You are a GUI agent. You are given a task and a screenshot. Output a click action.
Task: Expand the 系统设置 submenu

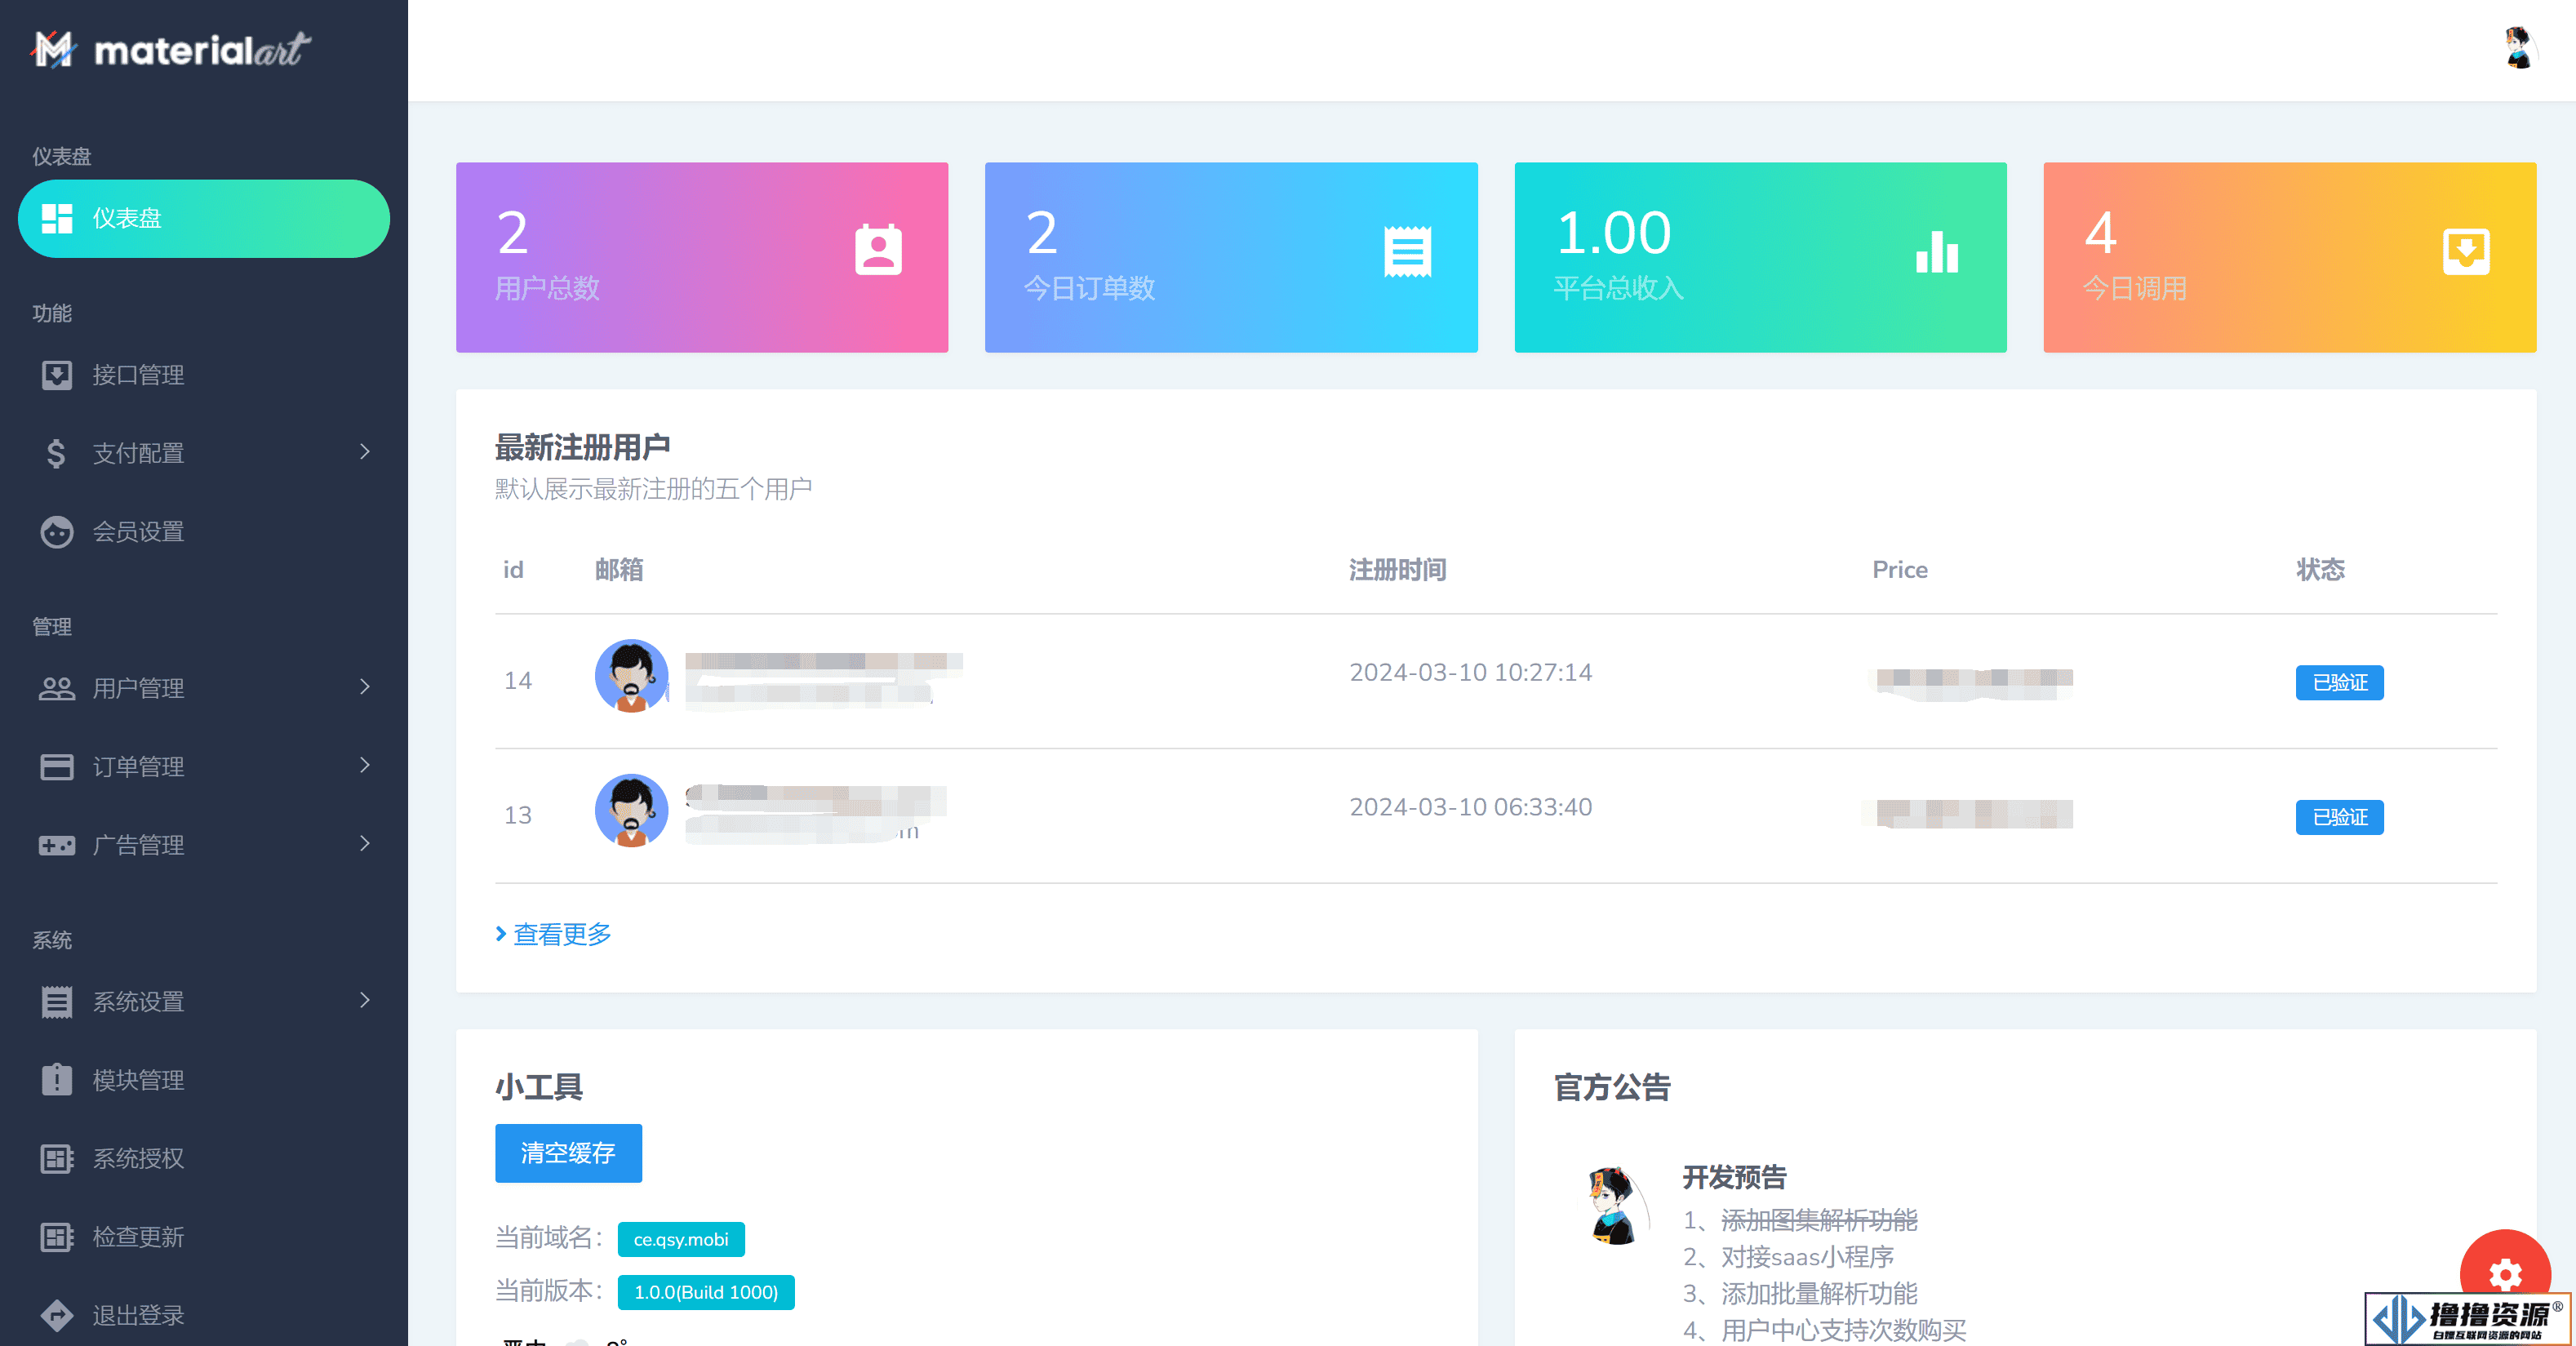pyautogui.click(x=204, y=1002)
